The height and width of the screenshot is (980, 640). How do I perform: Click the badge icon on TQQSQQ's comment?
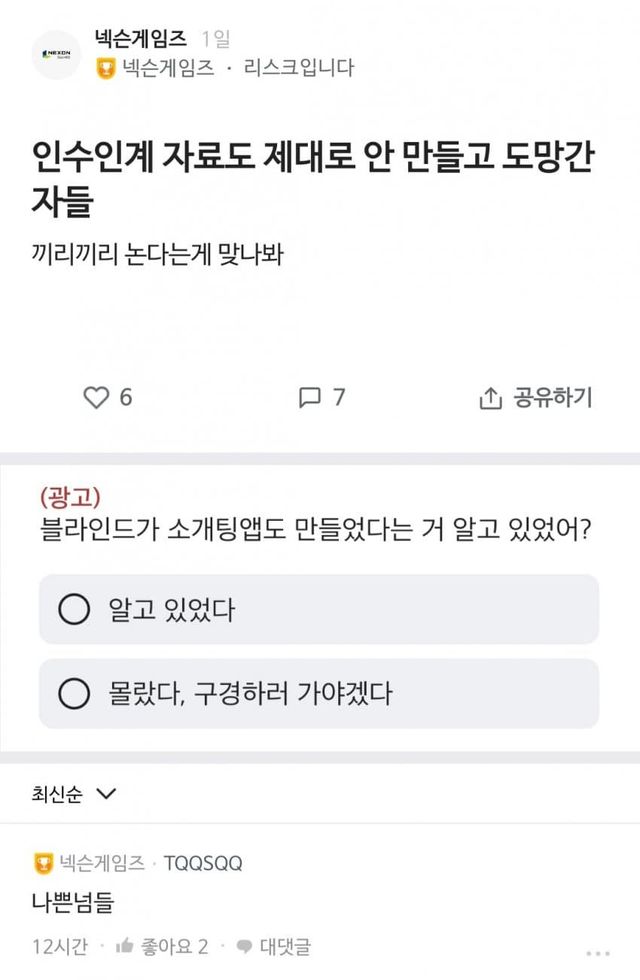coord(43,863)
